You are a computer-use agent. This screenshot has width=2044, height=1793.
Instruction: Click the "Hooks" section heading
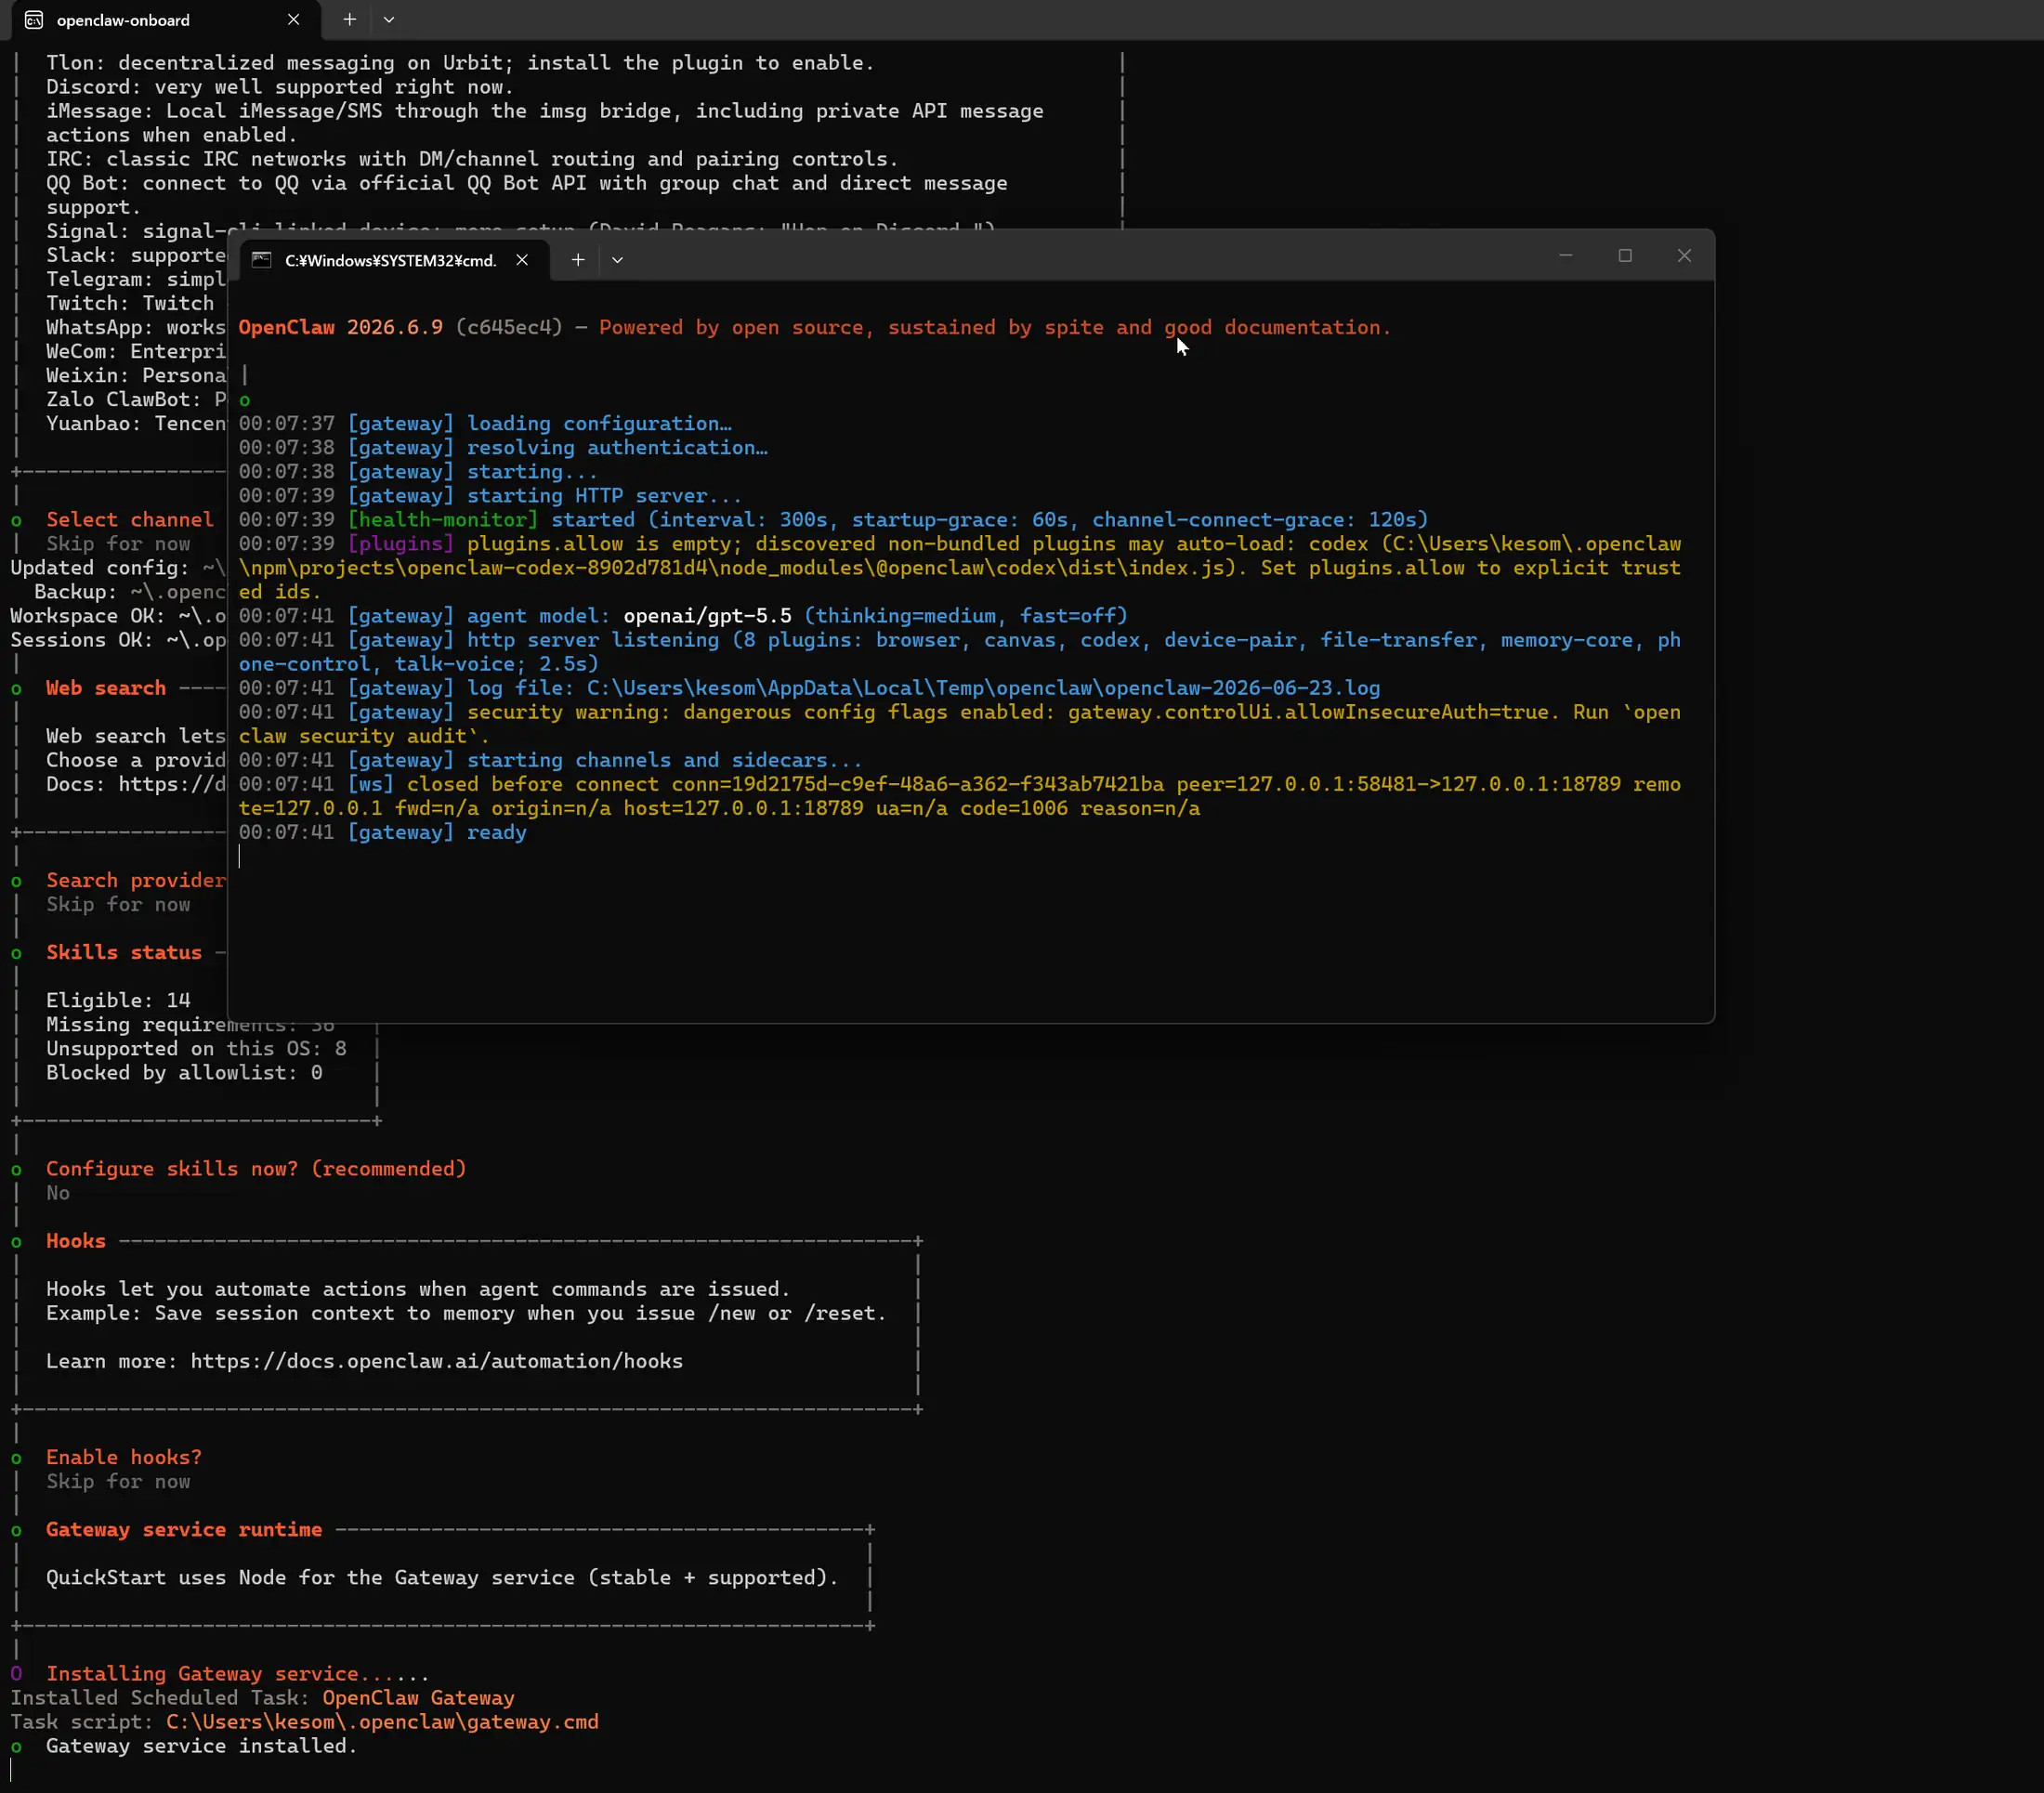76,1240
